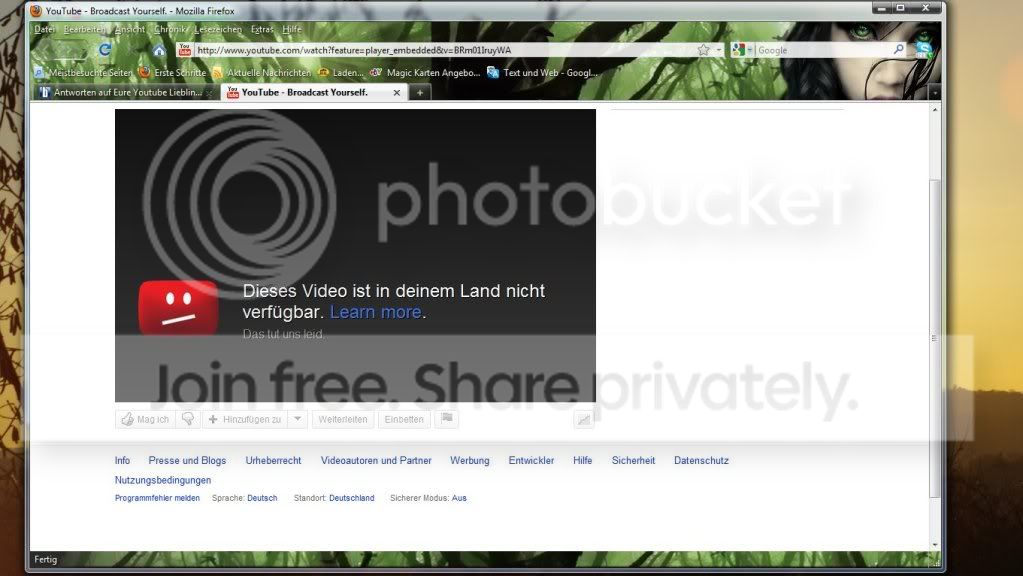Open the Lesezeichen menu

[x=218, y=29]
